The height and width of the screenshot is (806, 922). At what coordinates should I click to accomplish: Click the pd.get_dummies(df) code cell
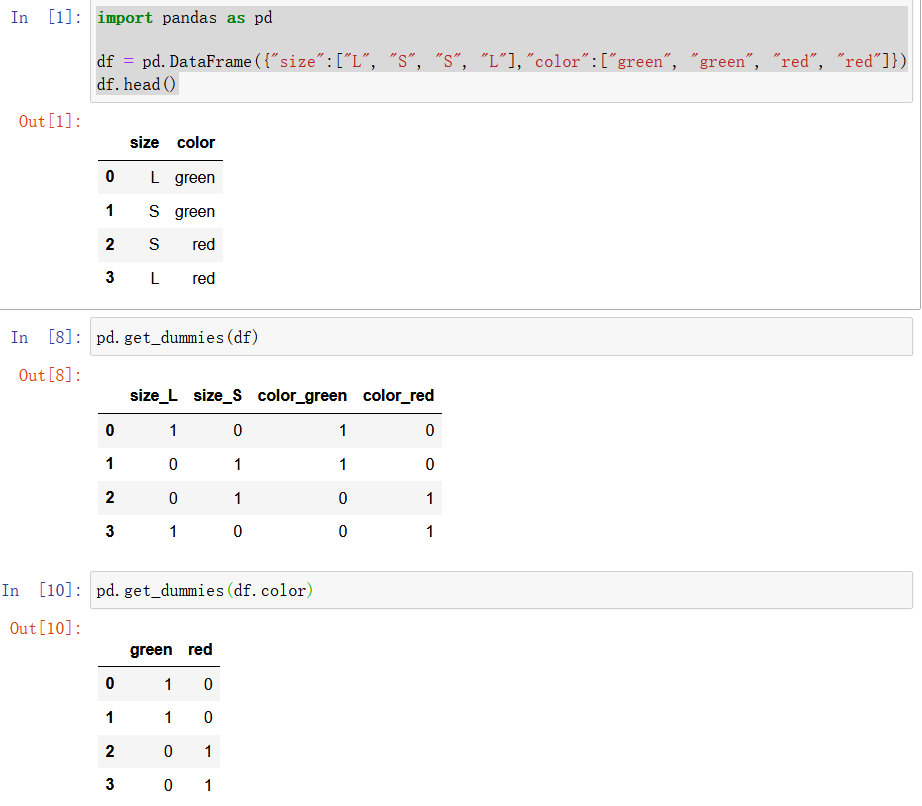(x=501, y=337)
